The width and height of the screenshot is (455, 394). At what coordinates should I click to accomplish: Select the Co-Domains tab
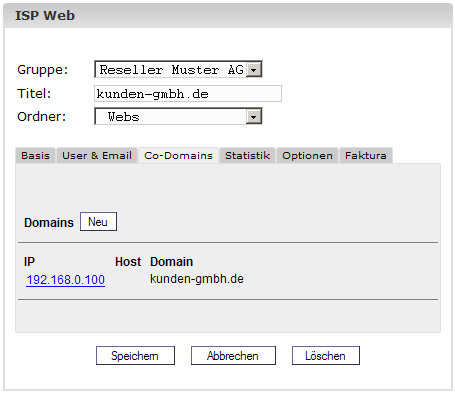tap(178, 156)
